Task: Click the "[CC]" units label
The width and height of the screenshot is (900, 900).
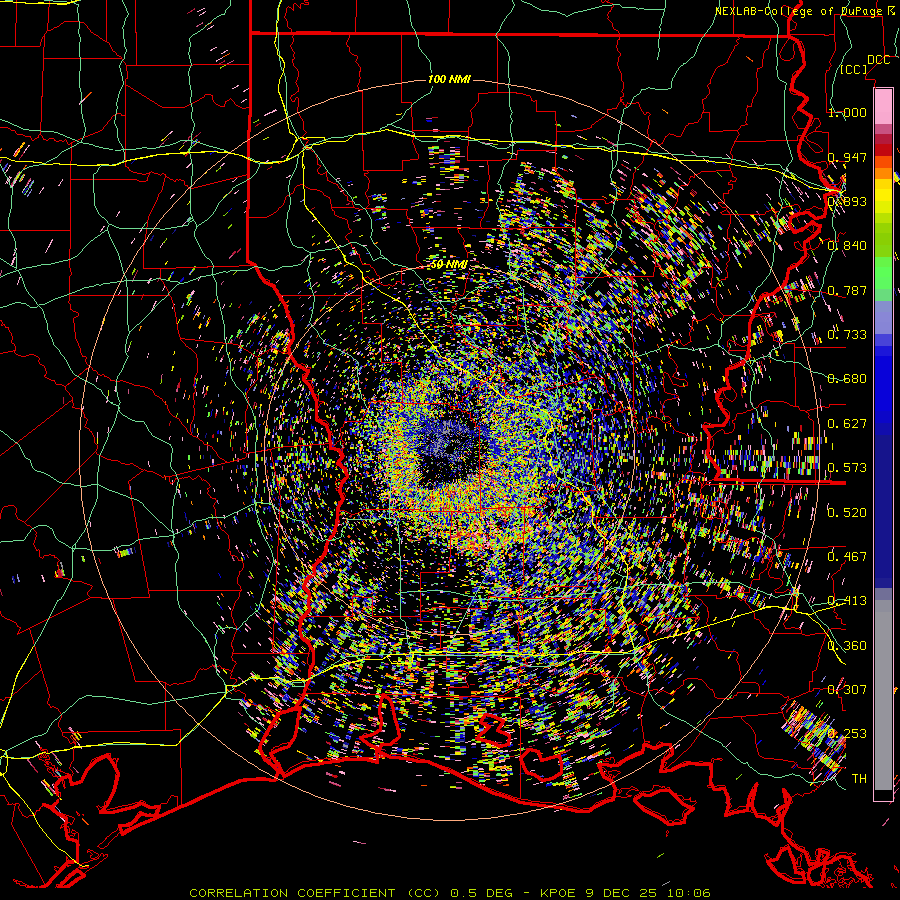Action: point(854,69)
